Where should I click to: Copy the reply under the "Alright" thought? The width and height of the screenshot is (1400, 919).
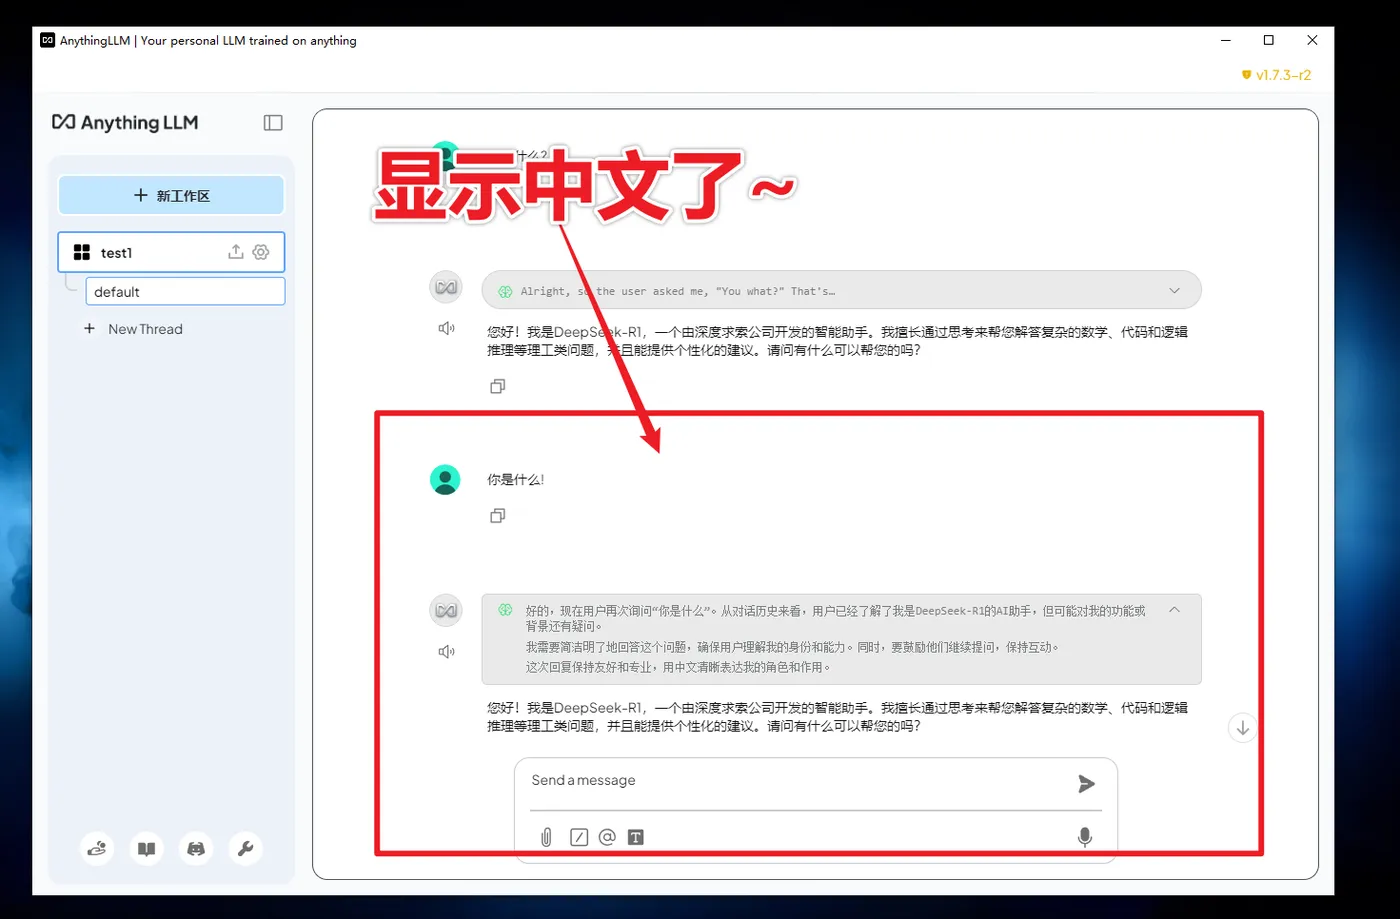(497, 386)
